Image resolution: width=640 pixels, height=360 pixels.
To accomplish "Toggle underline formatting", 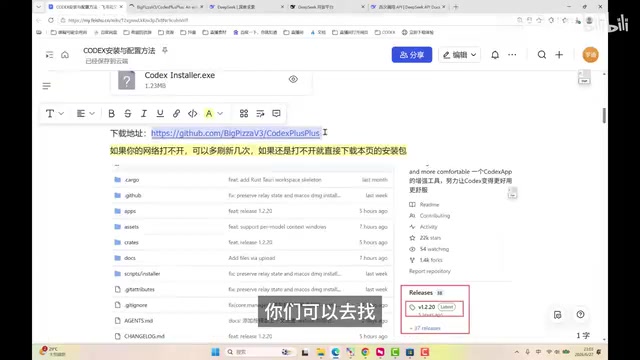I will click(160, 113).
